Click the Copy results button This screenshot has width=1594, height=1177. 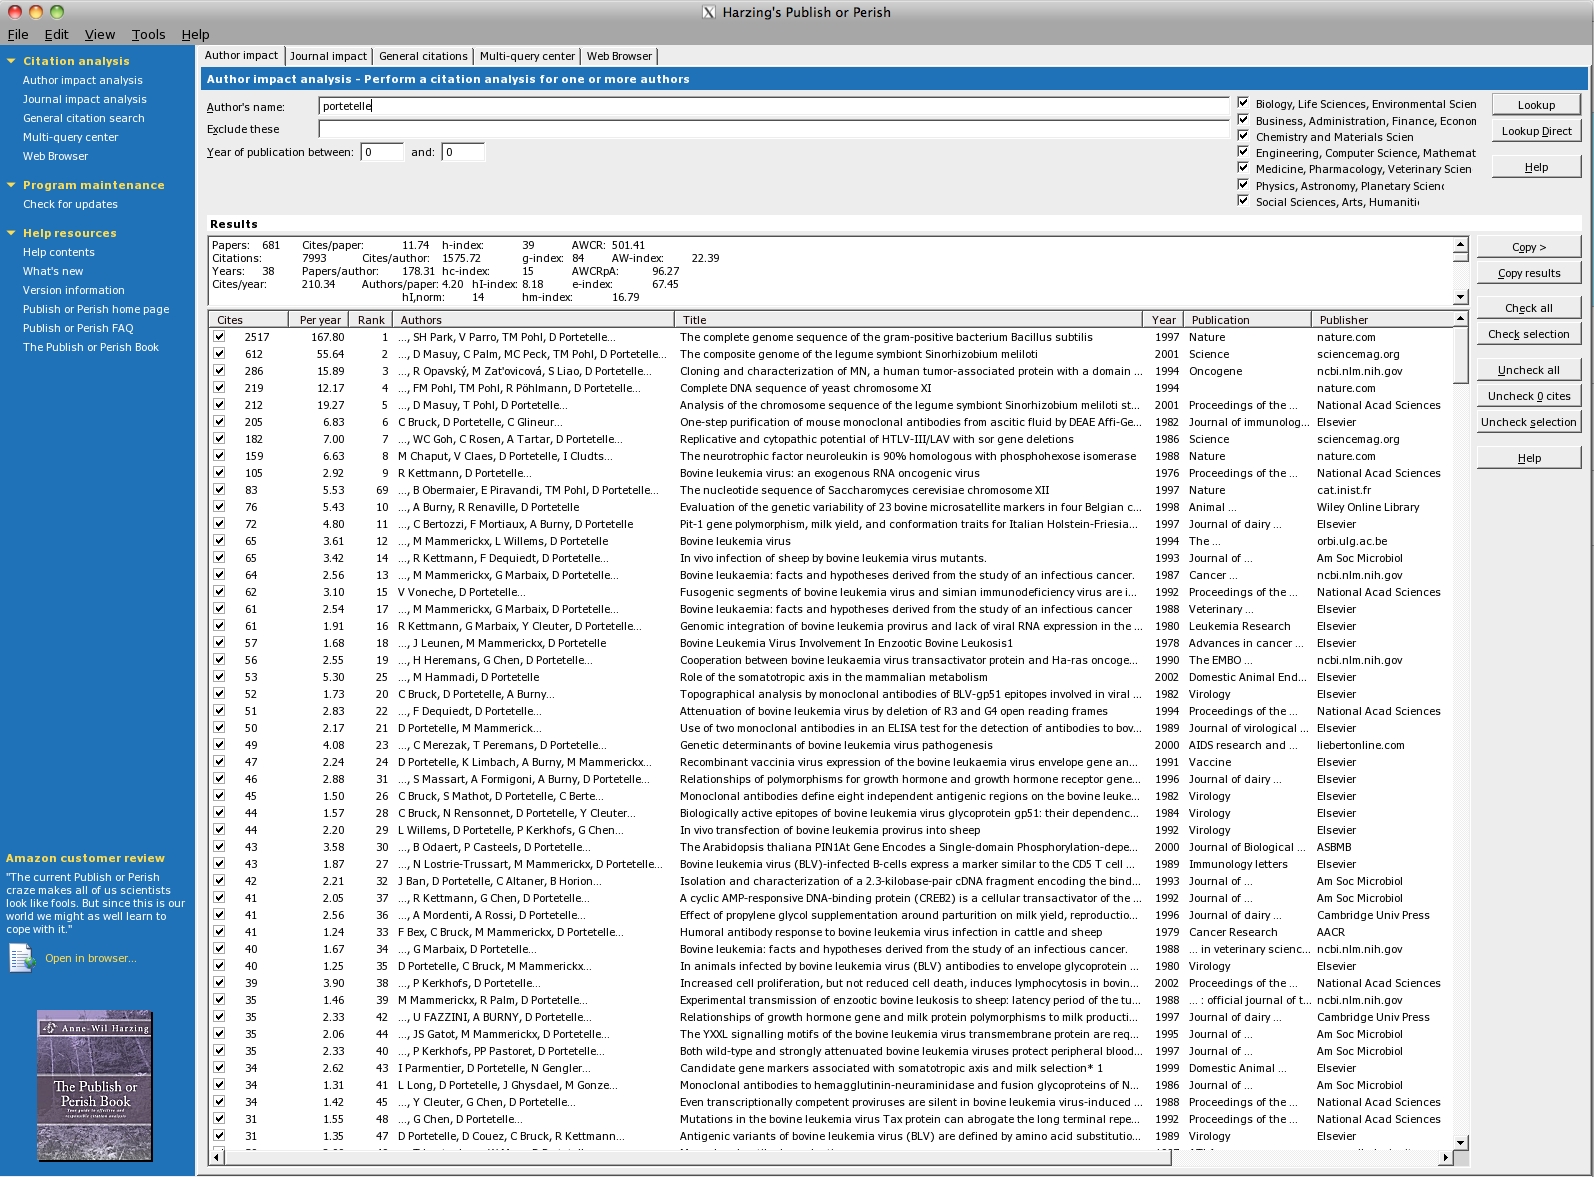[1529, 273]
